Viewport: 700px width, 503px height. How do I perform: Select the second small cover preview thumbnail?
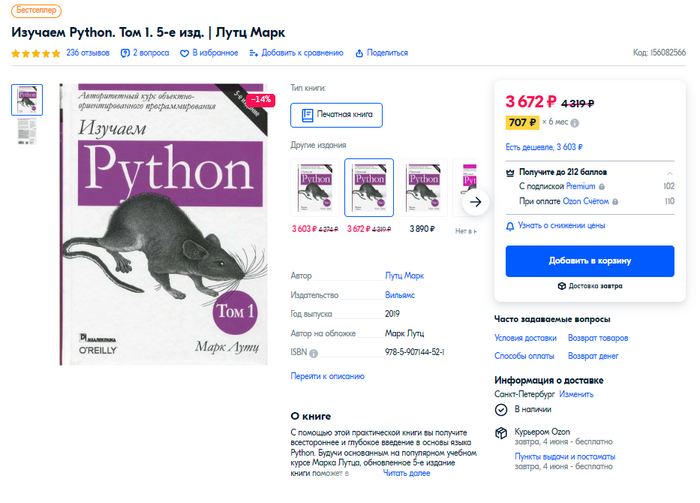click(x=27, y=132)
